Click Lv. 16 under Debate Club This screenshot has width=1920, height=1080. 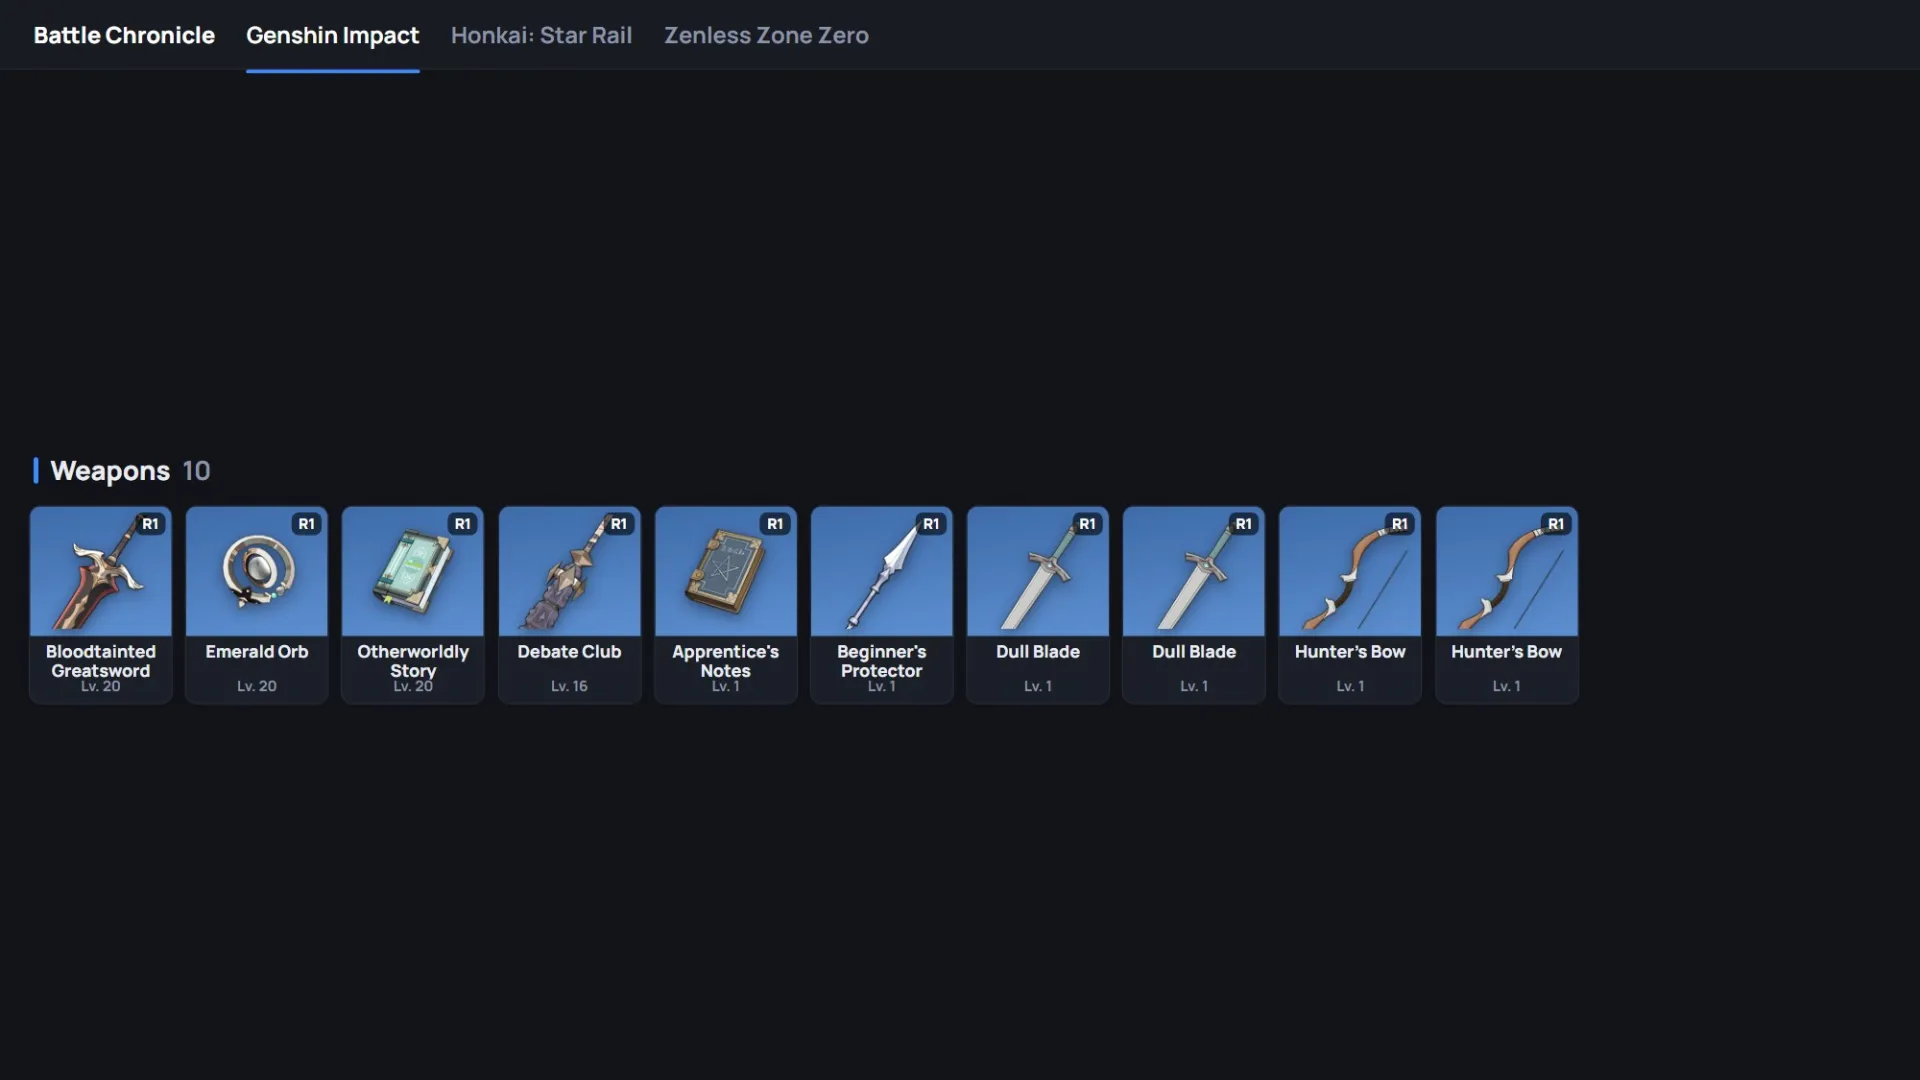click(569, 686)
